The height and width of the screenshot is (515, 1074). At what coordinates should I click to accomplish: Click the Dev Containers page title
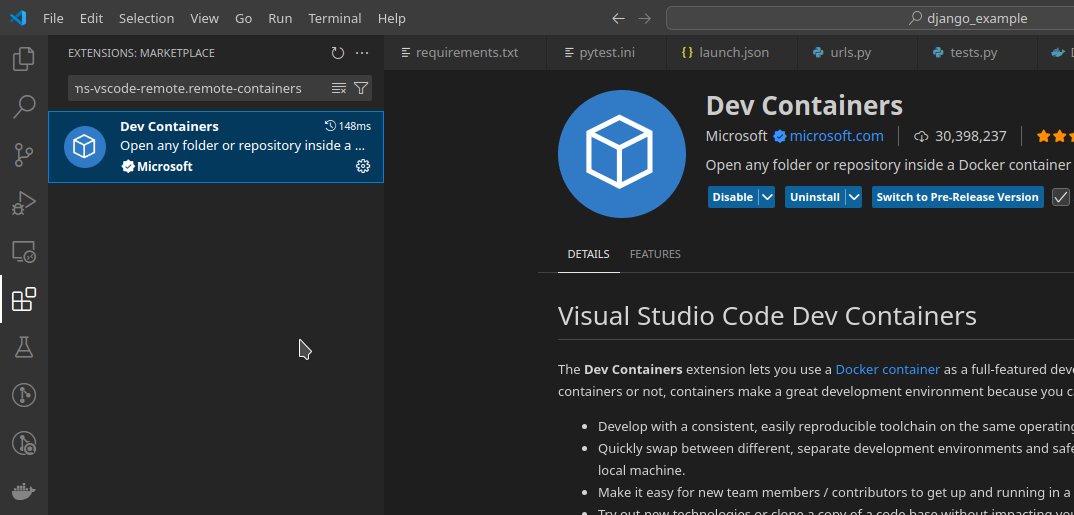804,106
